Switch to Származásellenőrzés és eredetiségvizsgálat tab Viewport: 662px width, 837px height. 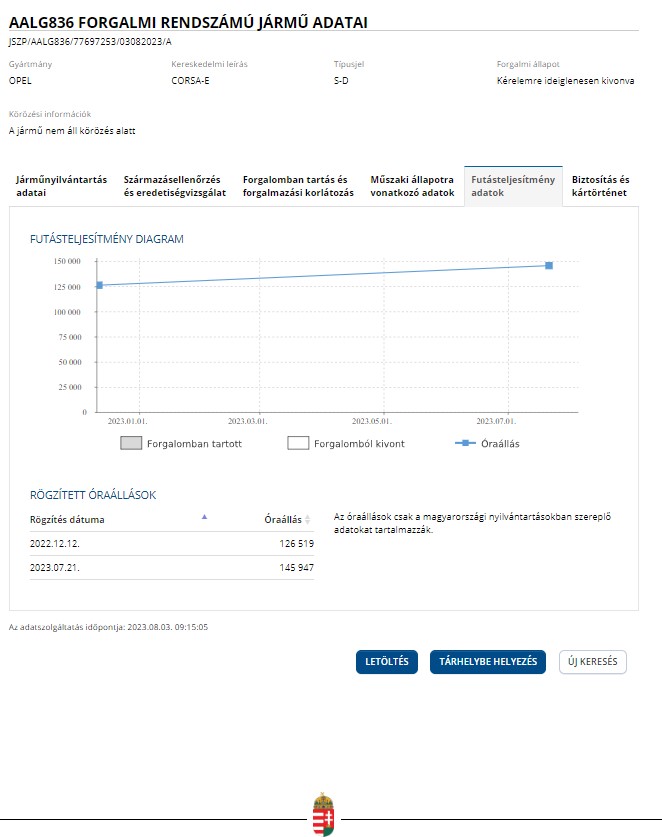tap(175, 186)
